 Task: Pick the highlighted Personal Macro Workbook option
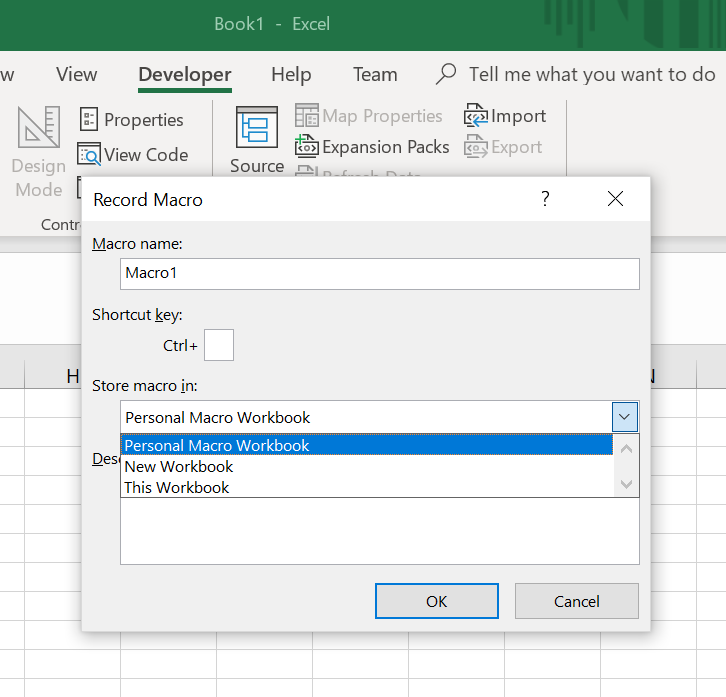point(216,446)
